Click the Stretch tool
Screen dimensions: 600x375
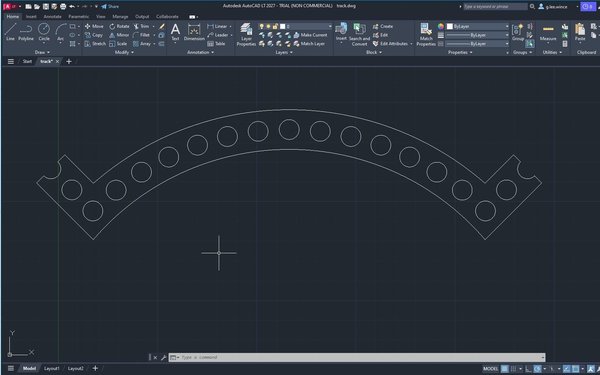tap(95, 44)
